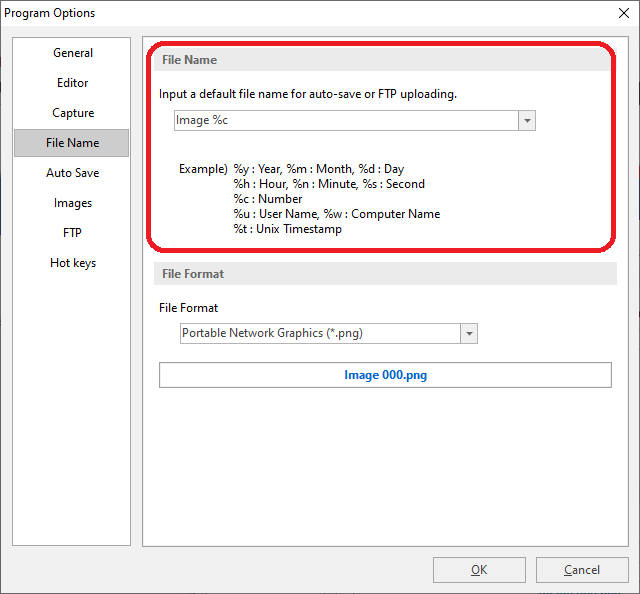The height and width of the screenshot is (594, 640).
Task: Close the Program Options window
Action: coord(624,13)
